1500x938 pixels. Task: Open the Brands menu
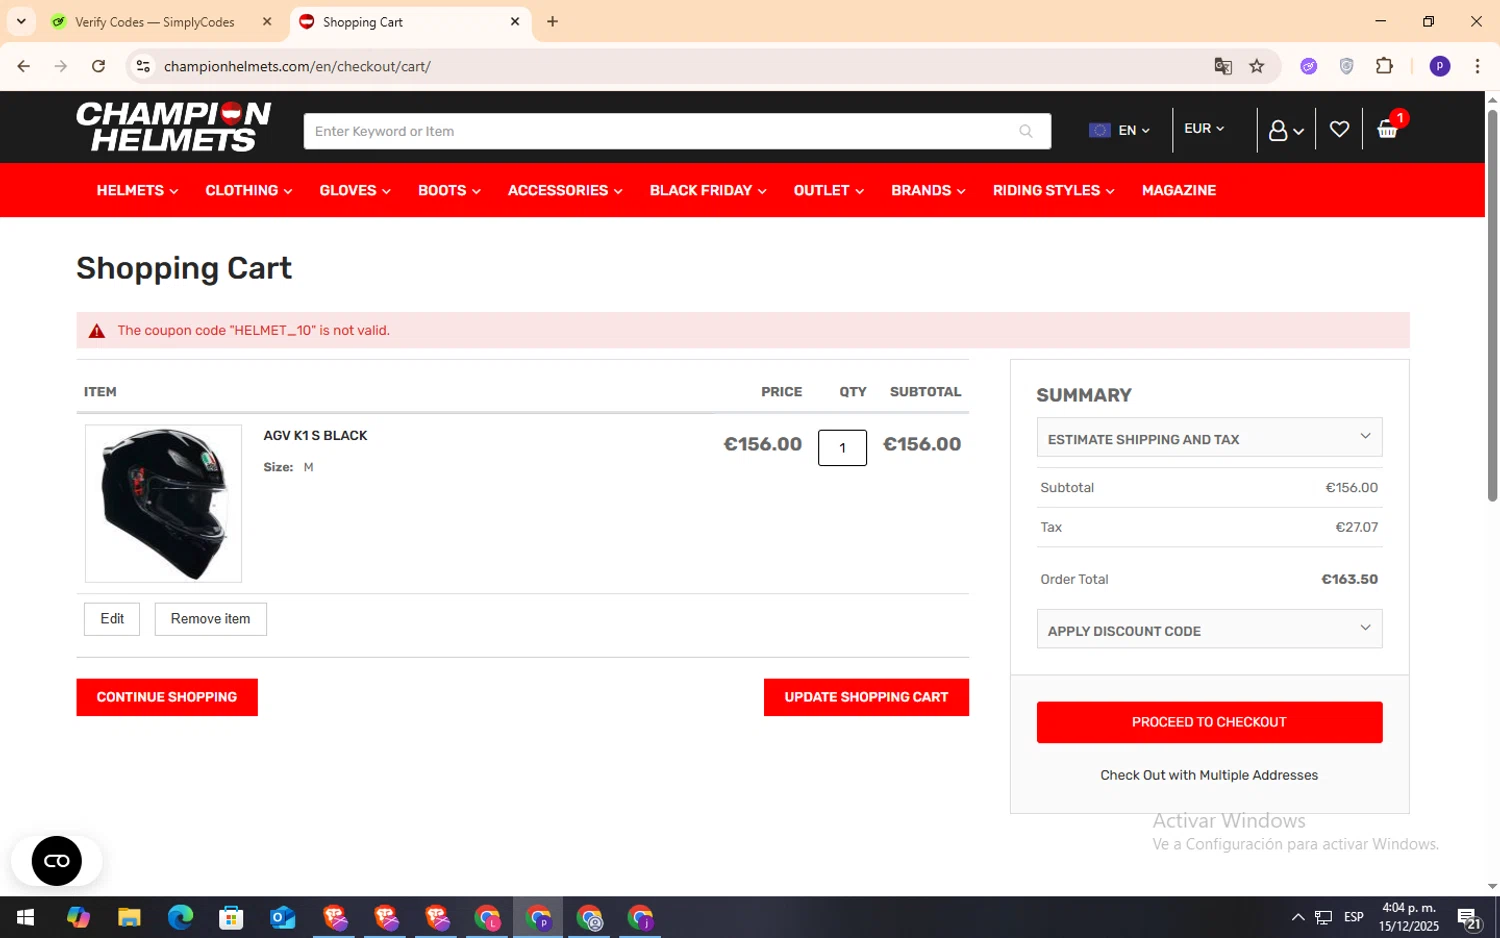pos(928,190)
